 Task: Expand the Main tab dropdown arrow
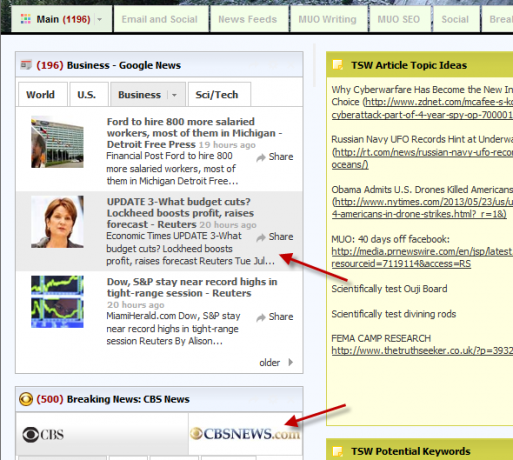(100, 20)
